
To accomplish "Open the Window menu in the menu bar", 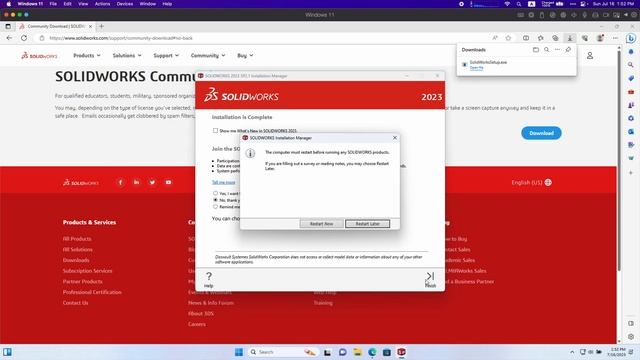I will tap(148, 4).
